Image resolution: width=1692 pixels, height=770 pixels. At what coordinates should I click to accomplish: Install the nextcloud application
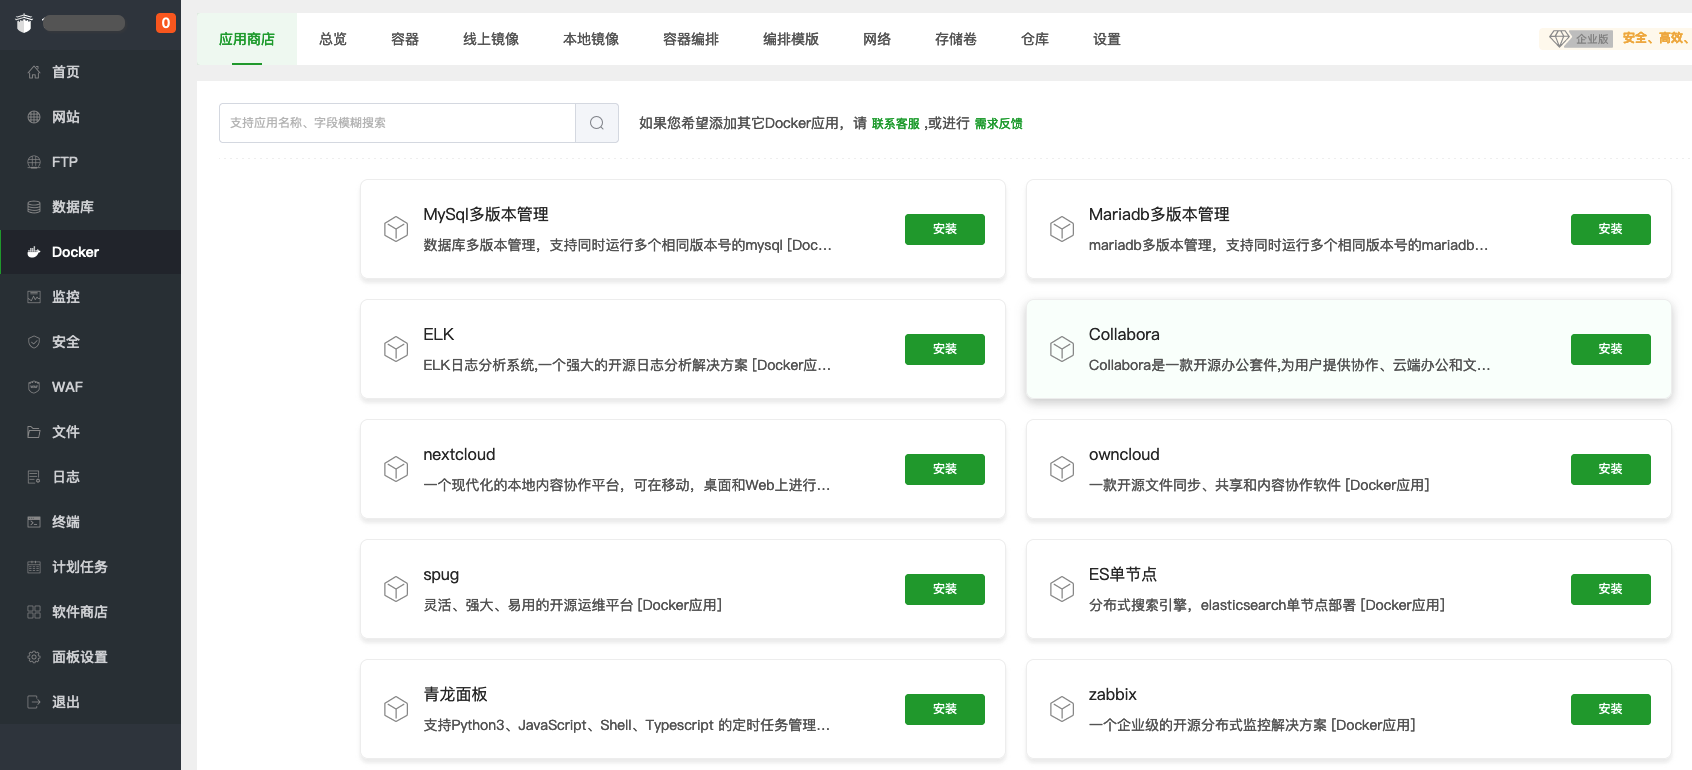click(x=945, y=469)
